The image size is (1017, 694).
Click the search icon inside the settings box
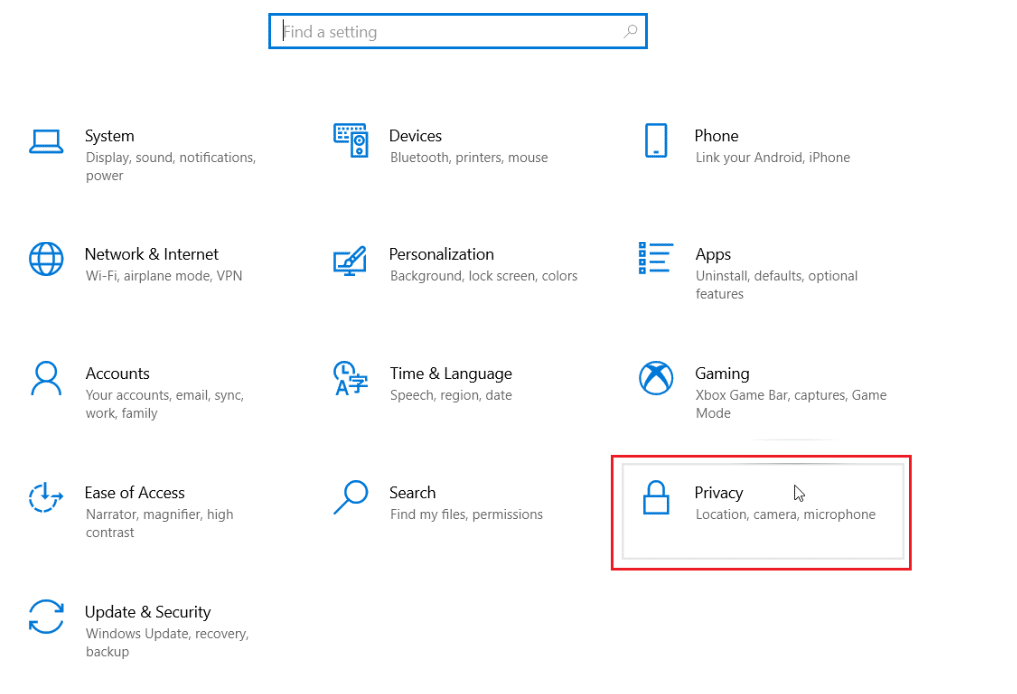(630, 31)
